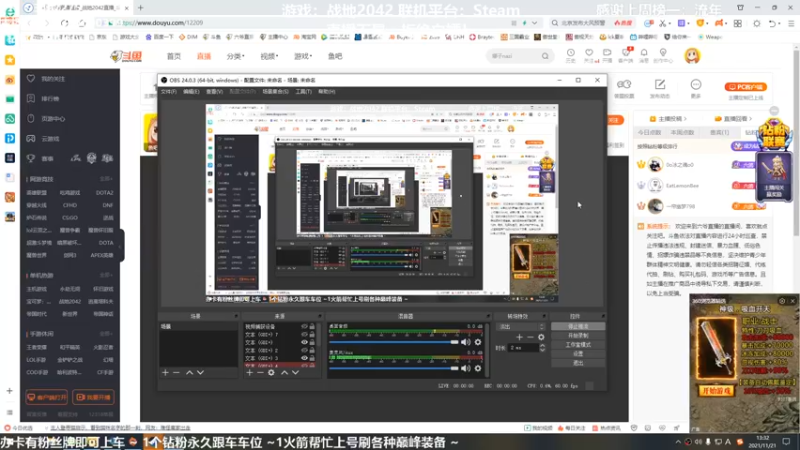Open desktop audio settings gear

(478, 342)
